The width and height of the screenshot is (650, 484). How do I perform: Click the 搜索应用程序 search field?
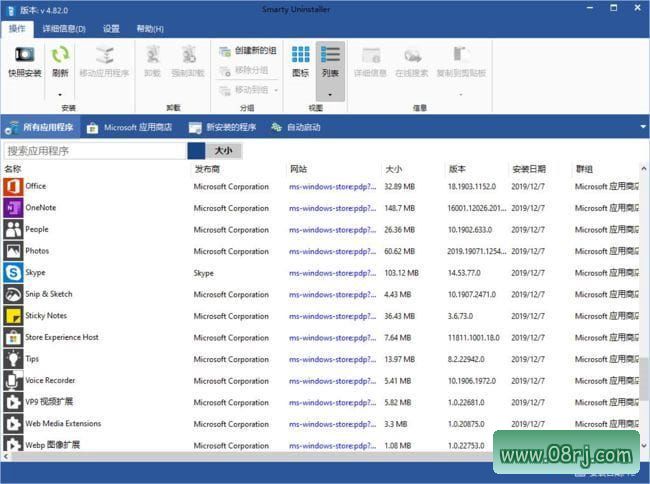95,151
